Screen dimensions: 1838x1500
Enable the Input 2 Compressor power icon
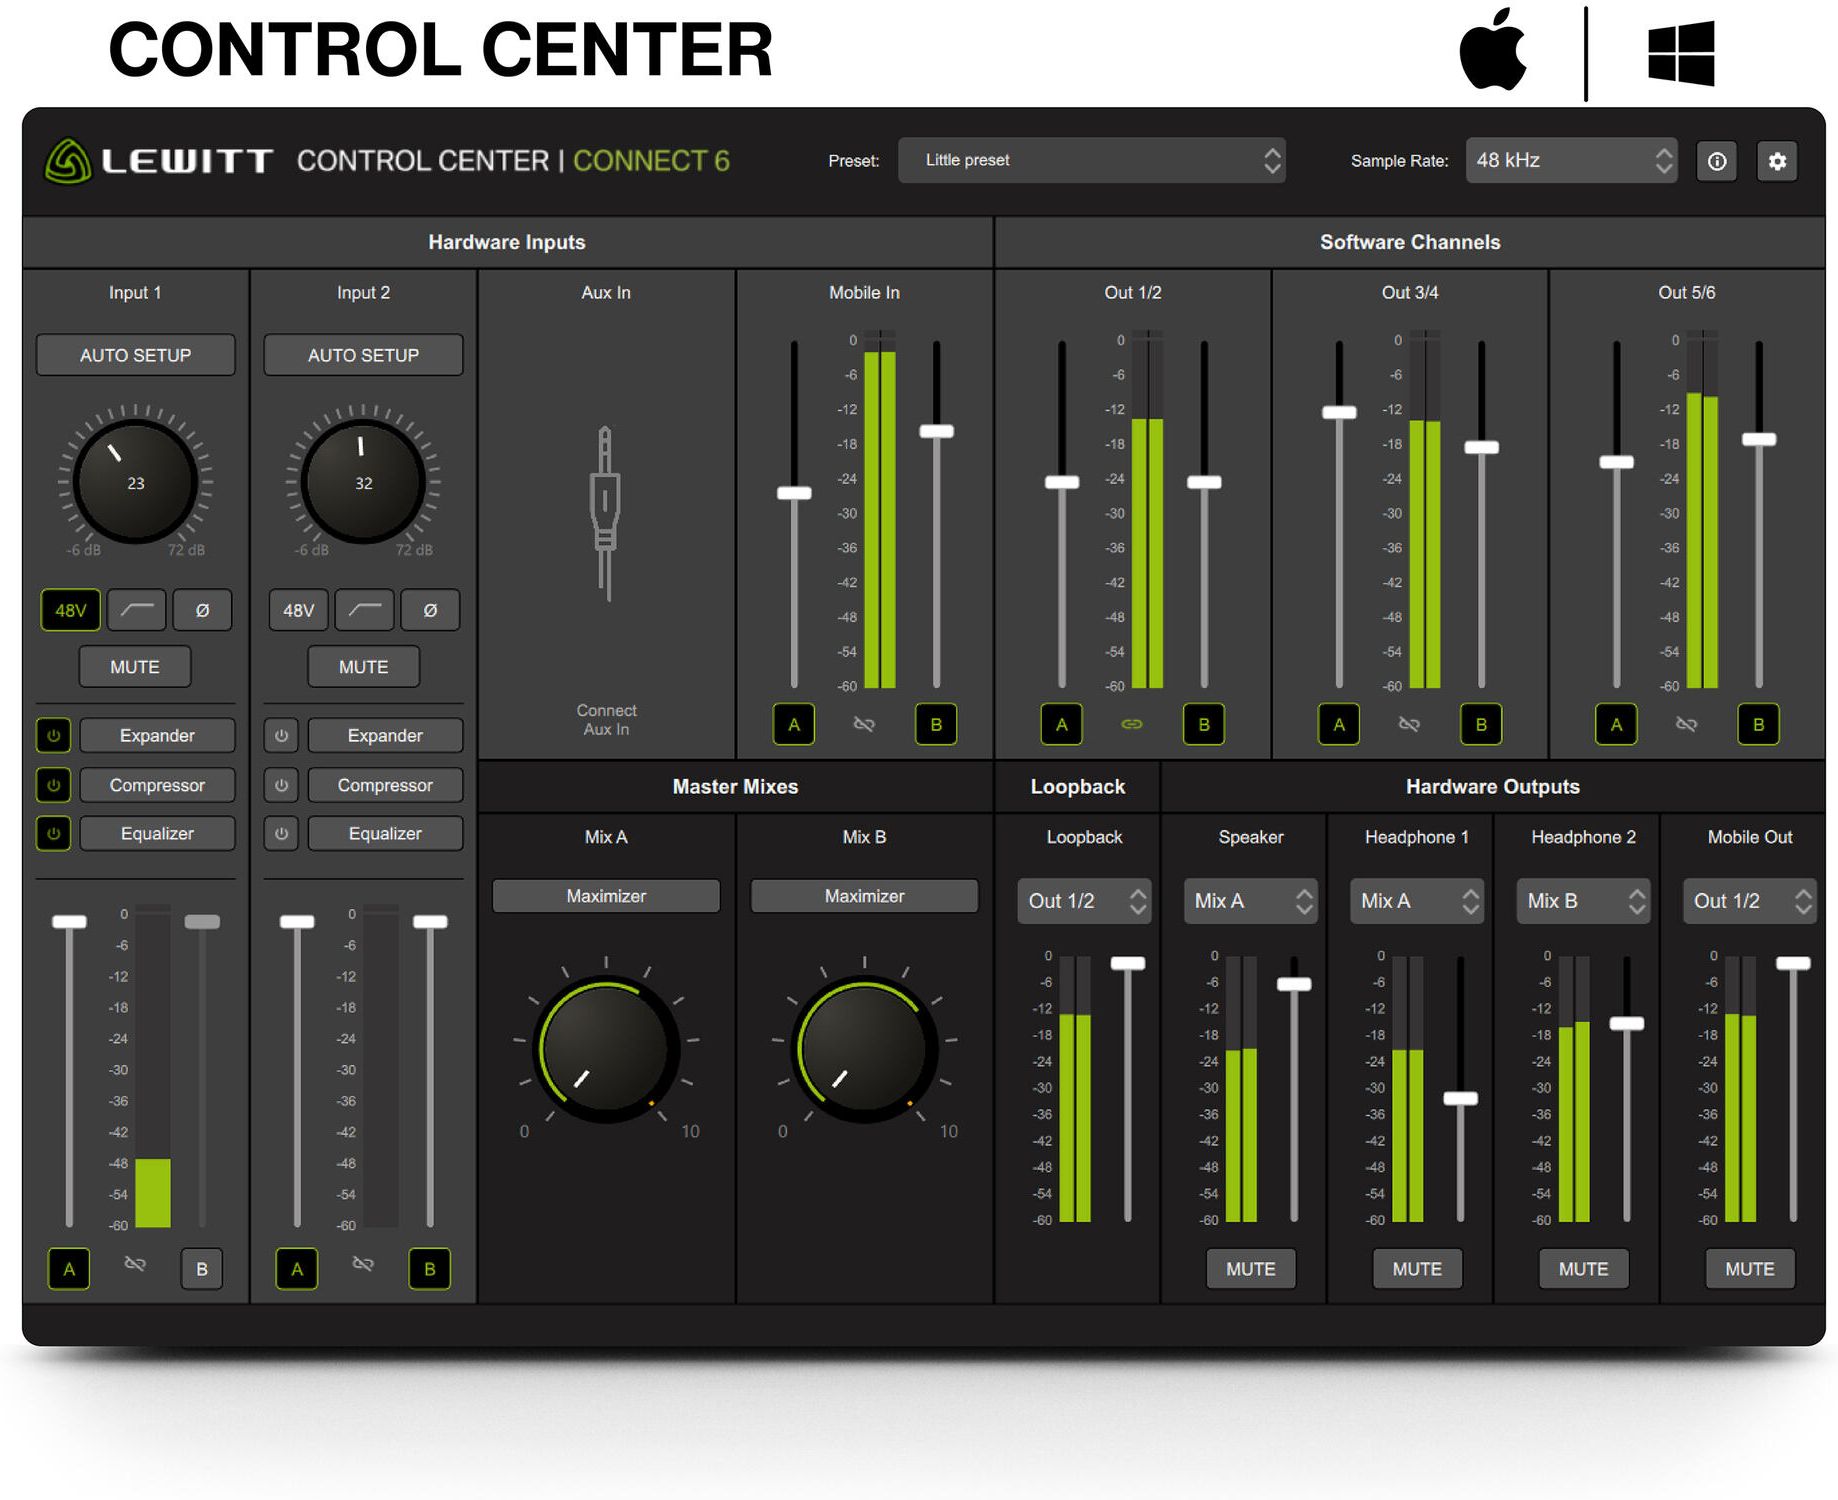click(282, 785)
